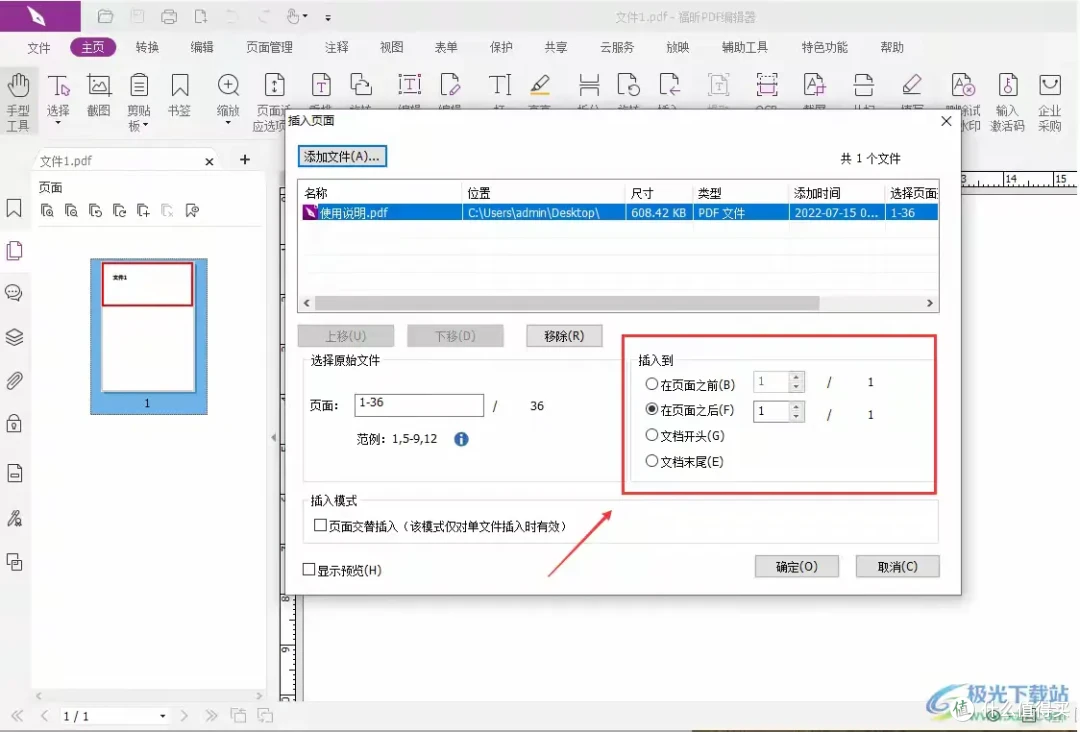Click the Print icon in quick access bar

click(x=169, y=17)
